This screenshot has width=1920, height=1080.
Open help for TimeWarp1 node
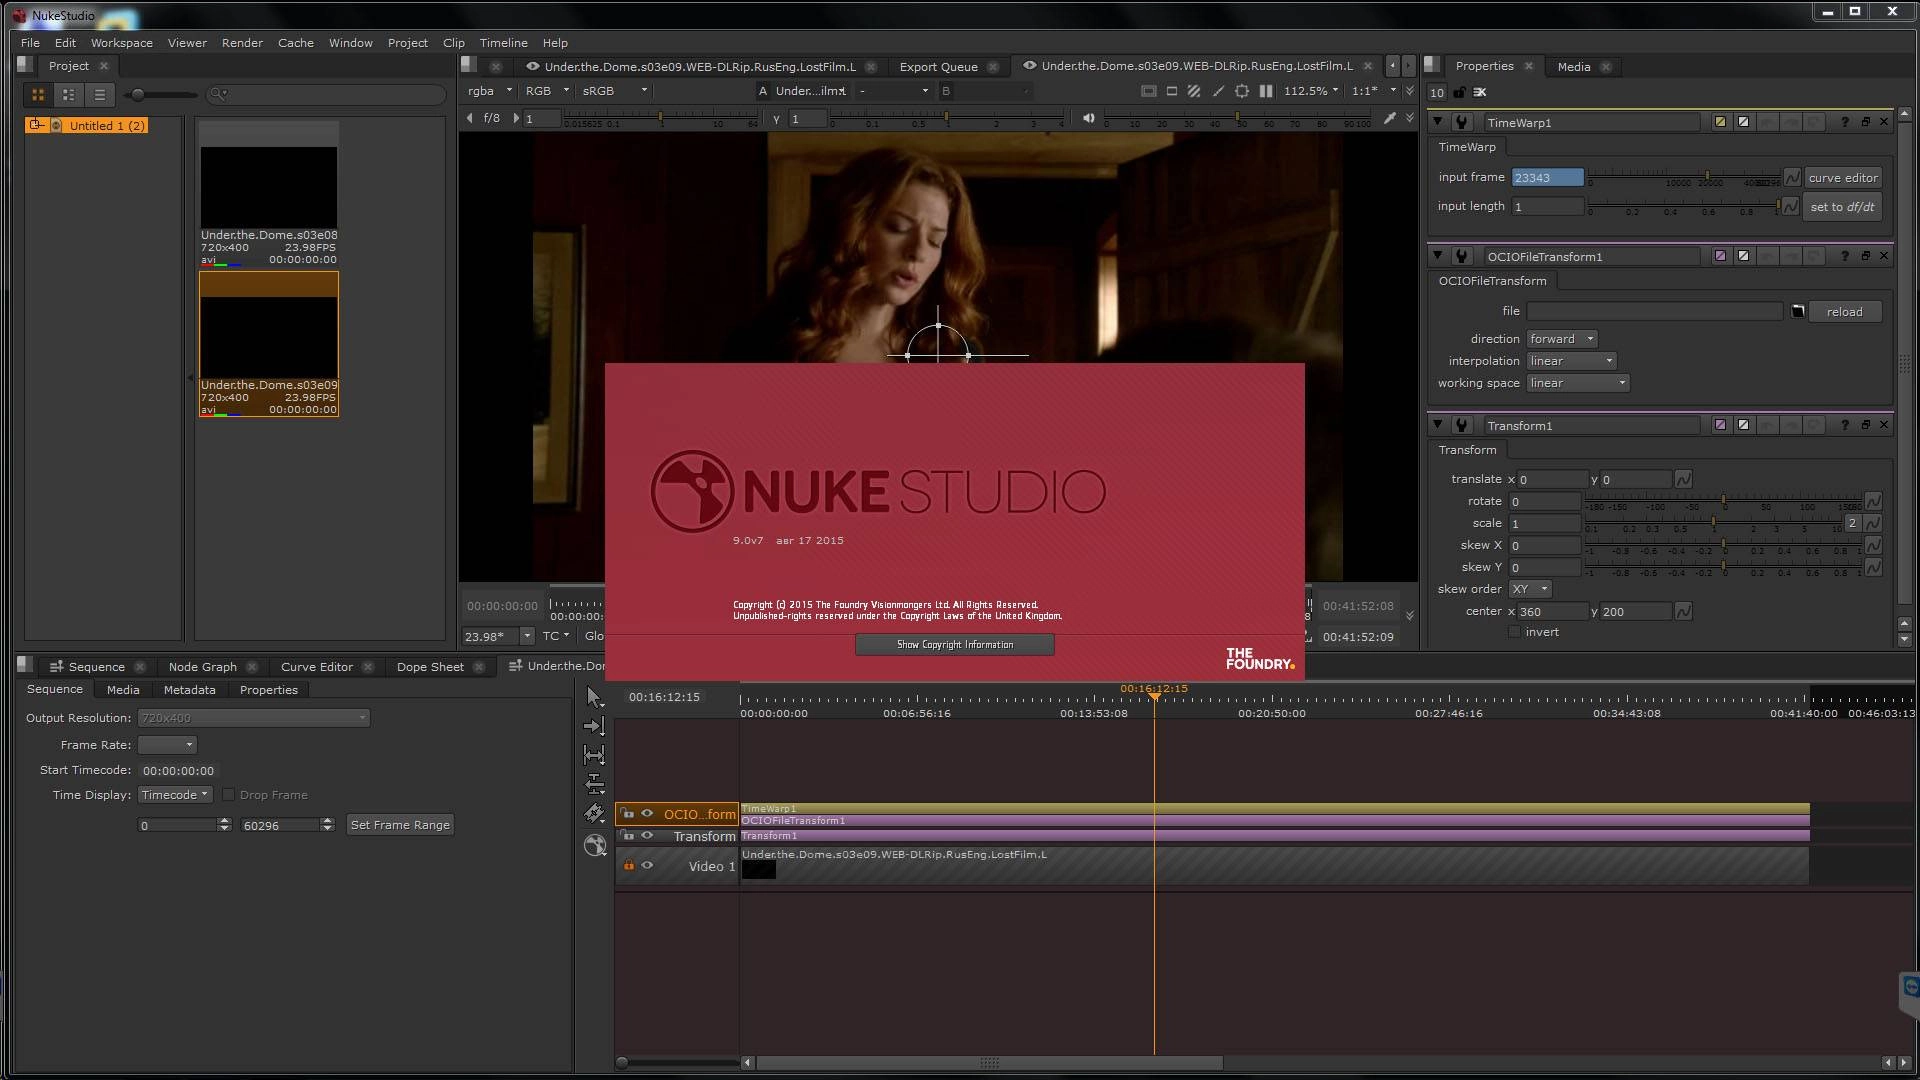[x=1845, y=122]
